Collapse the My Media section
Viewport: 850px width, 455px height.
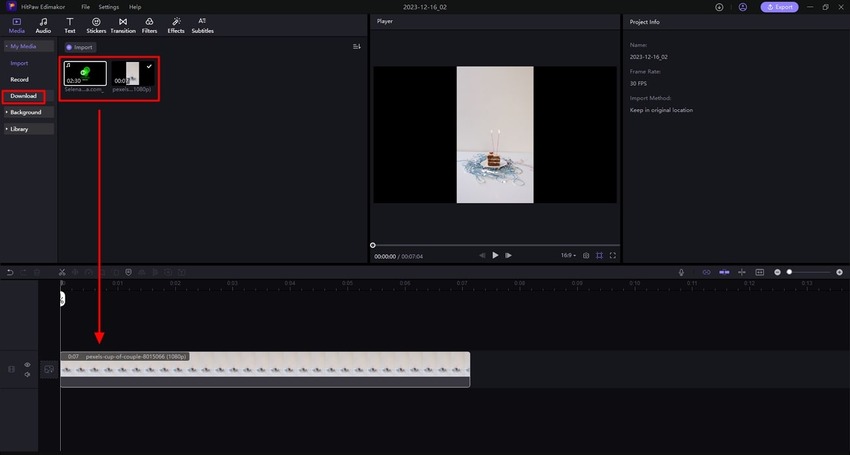coord(29,46)
